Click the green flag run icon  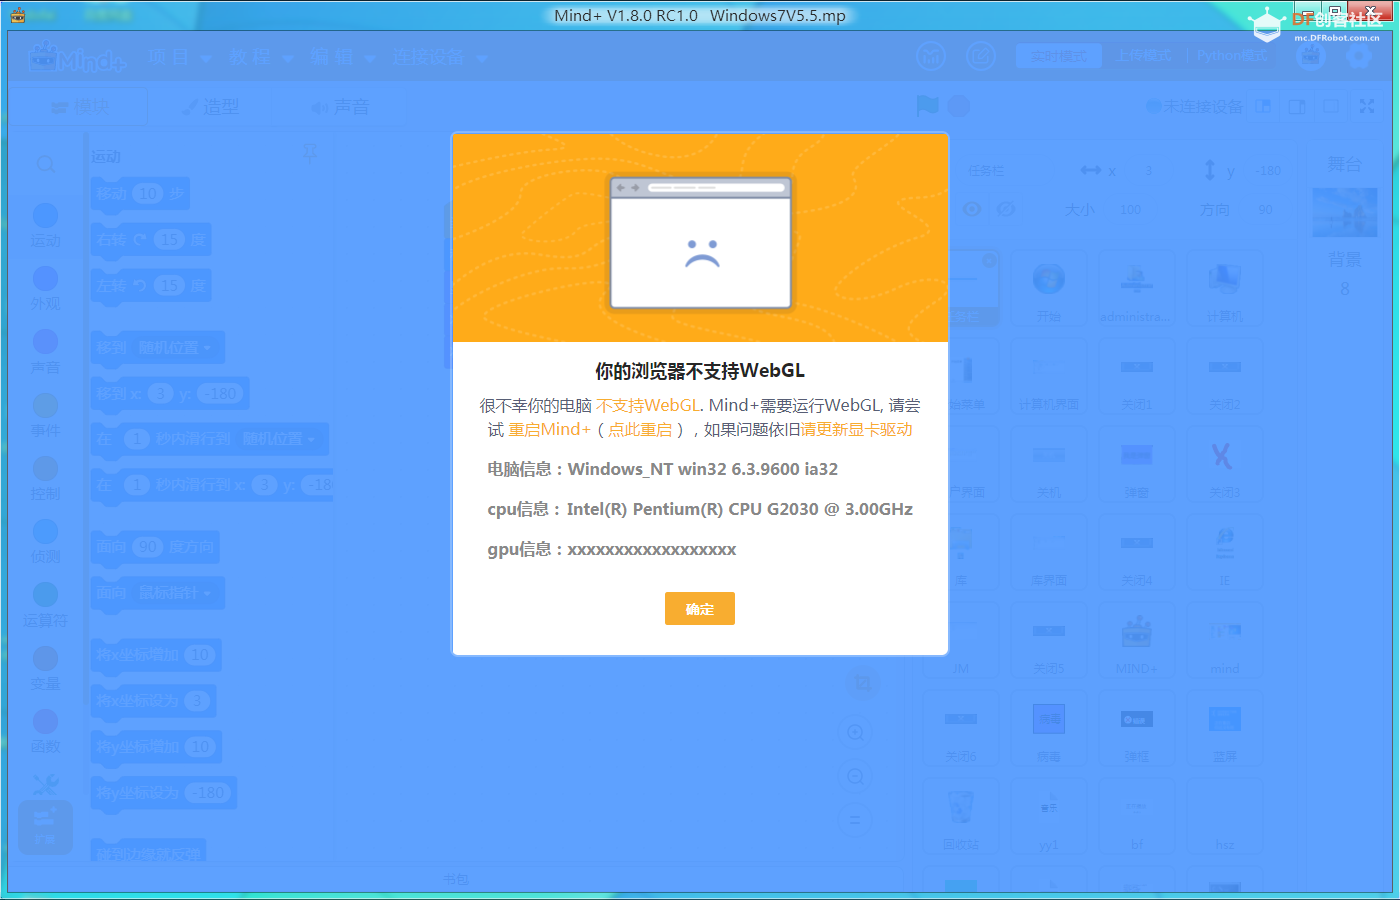(927, 106)
